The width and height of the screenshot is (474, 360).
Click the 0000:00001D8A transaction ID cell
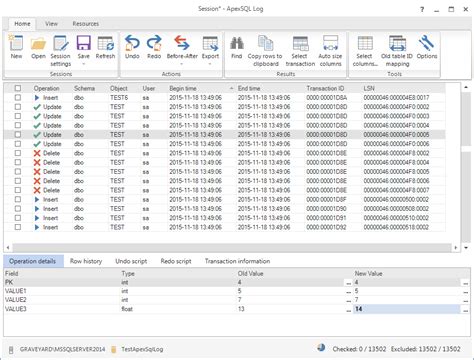[x=327, y=98]
